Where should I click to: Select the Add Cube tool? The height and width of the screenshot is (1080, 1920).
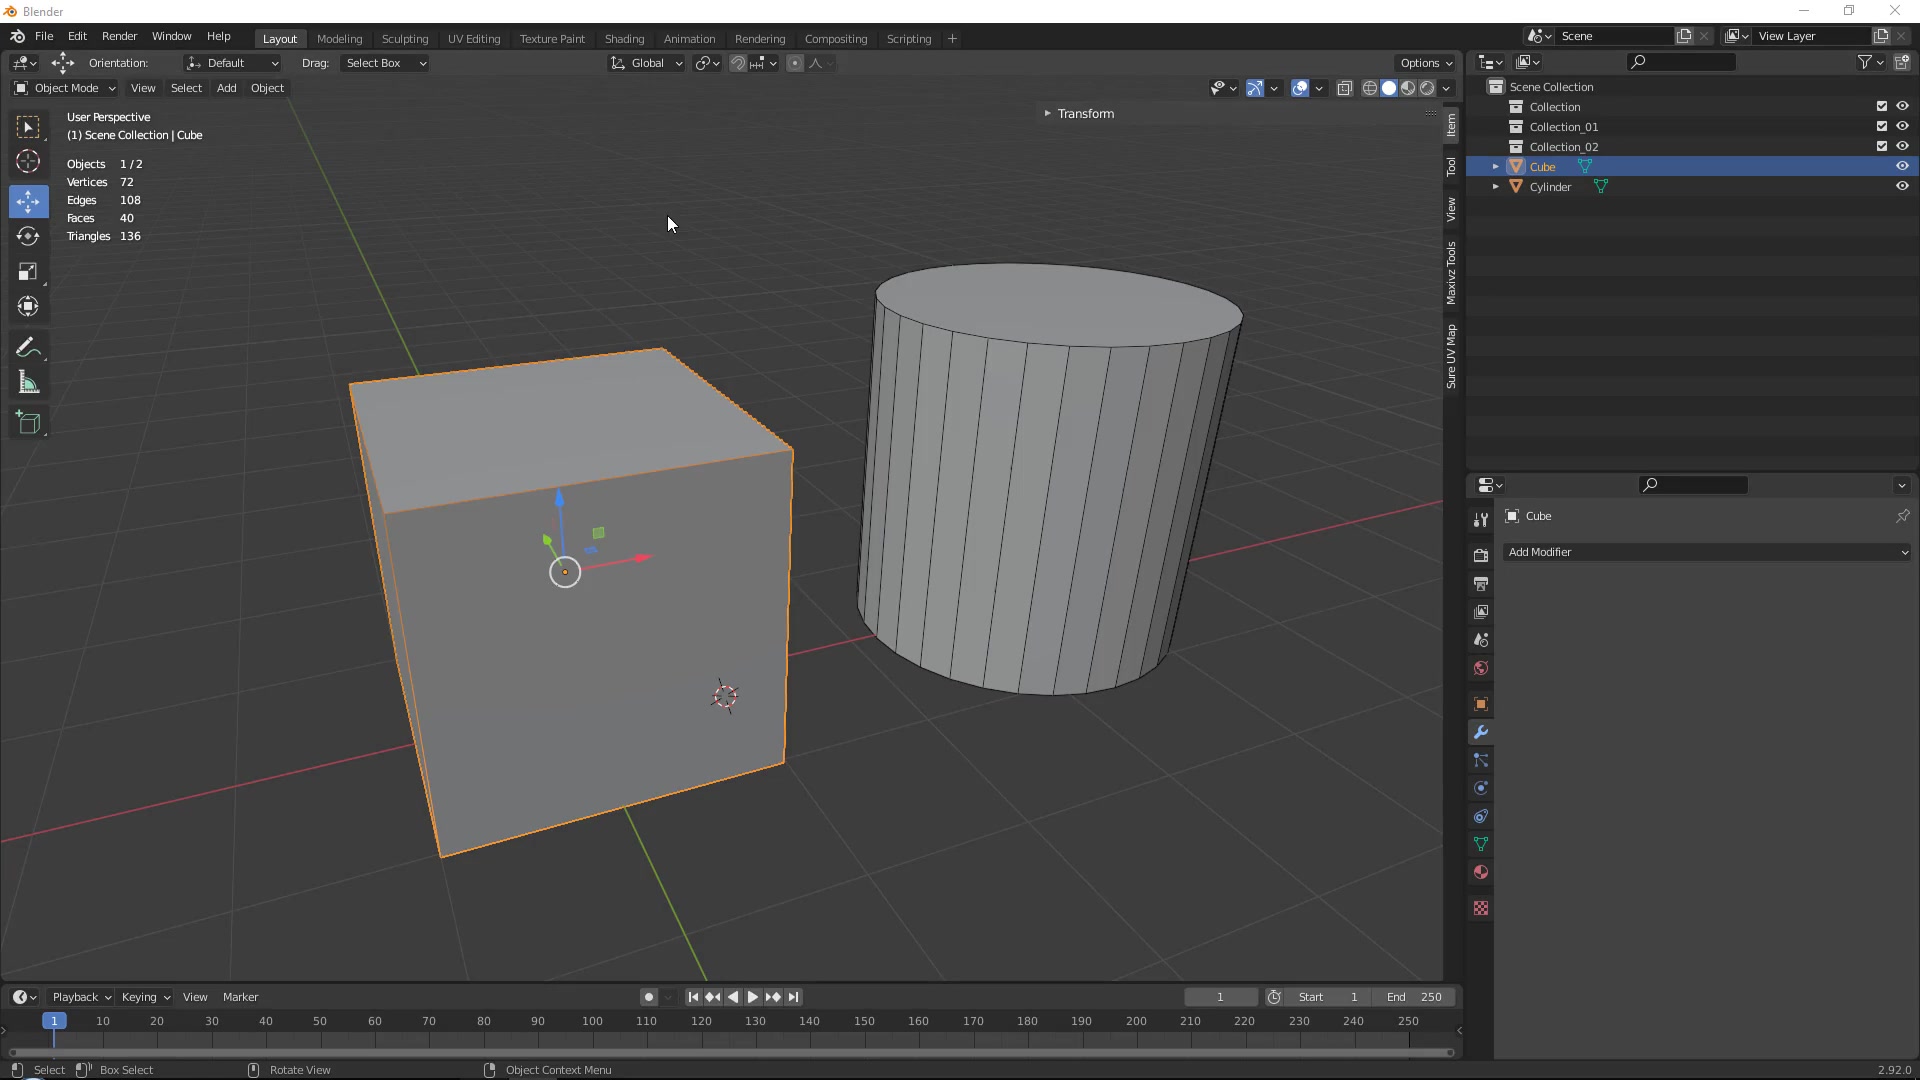pyautogui.click(x=28, y=423)
